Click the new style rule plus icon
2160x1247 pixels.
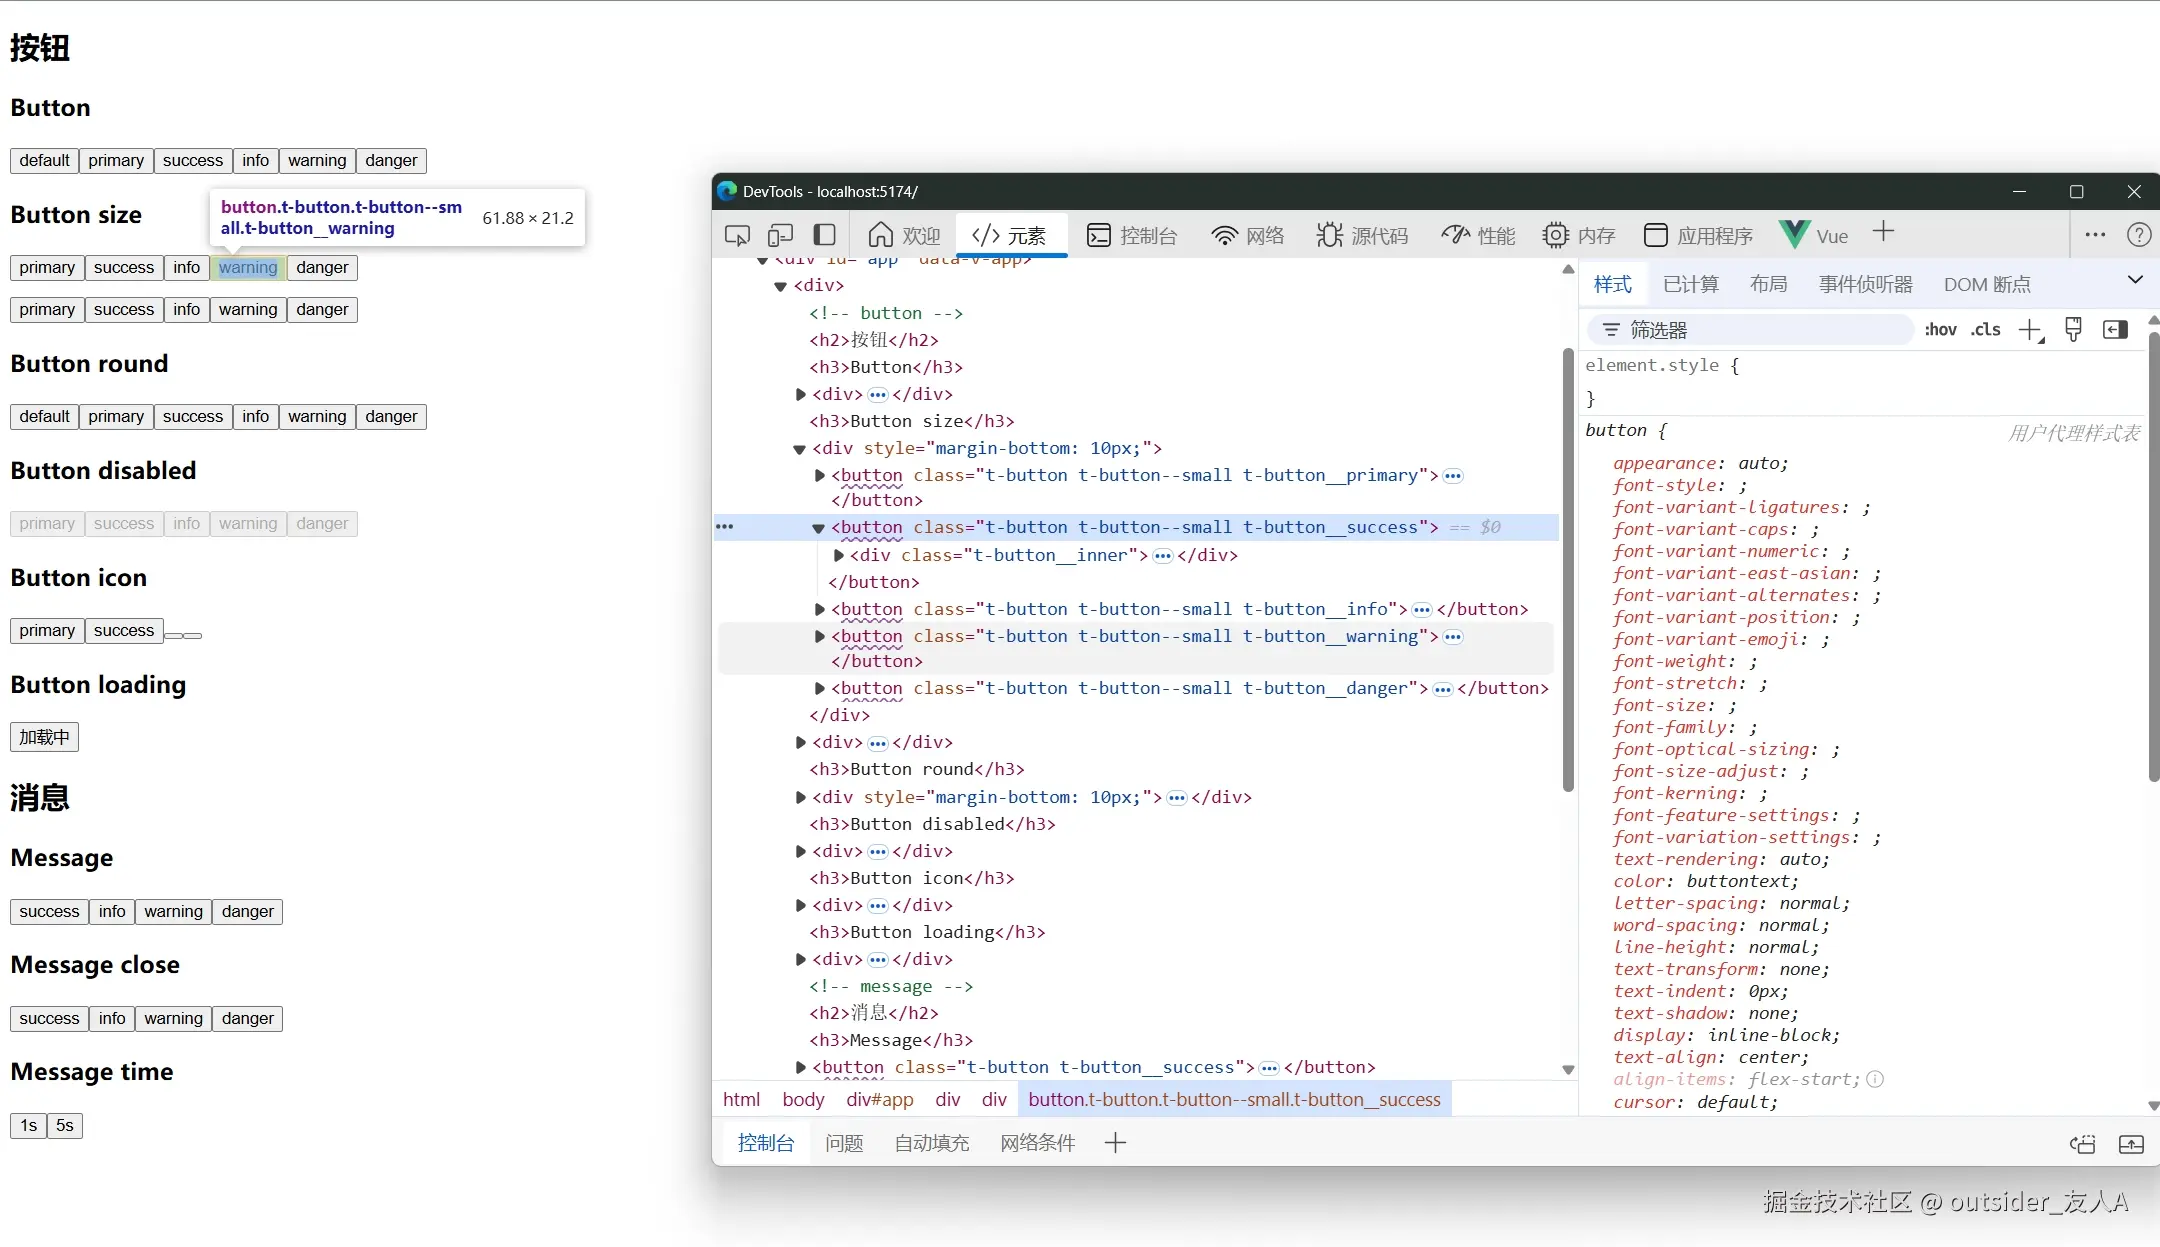pos(2030,330)
